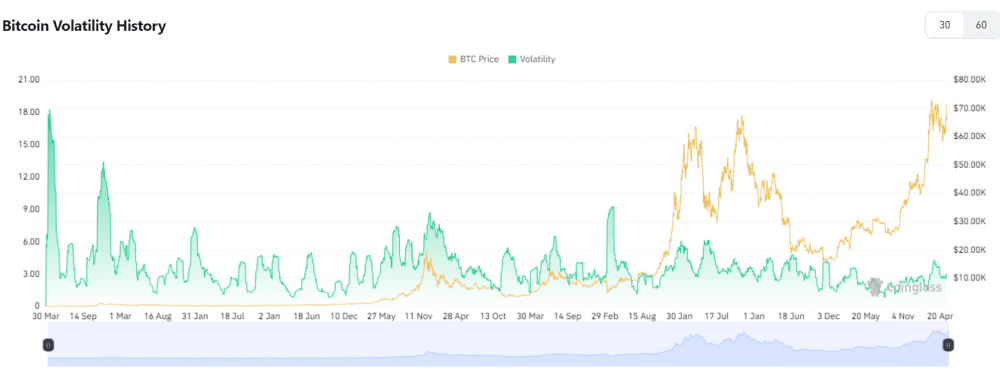Click the 31 Jan x-axis label
1000x389 pixels.
tap(195, 316)
